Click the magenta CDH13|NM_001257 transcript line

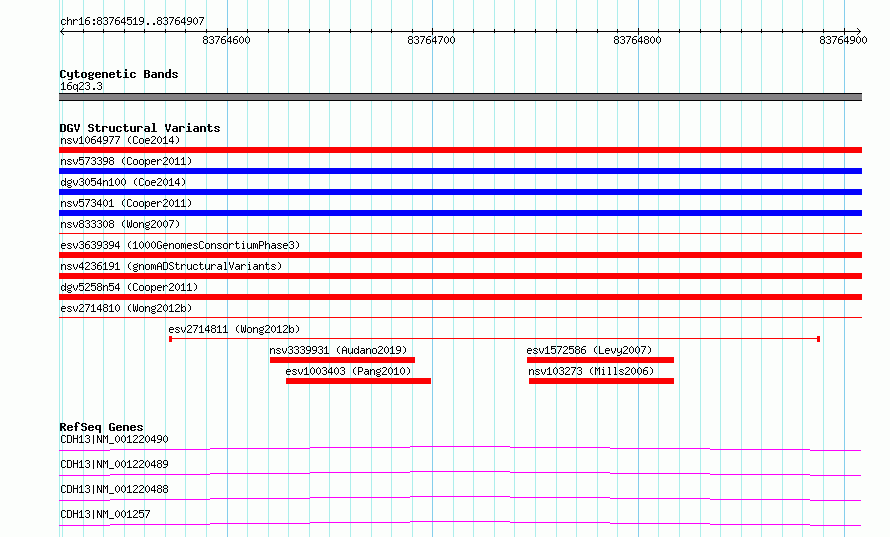(460, 523)
